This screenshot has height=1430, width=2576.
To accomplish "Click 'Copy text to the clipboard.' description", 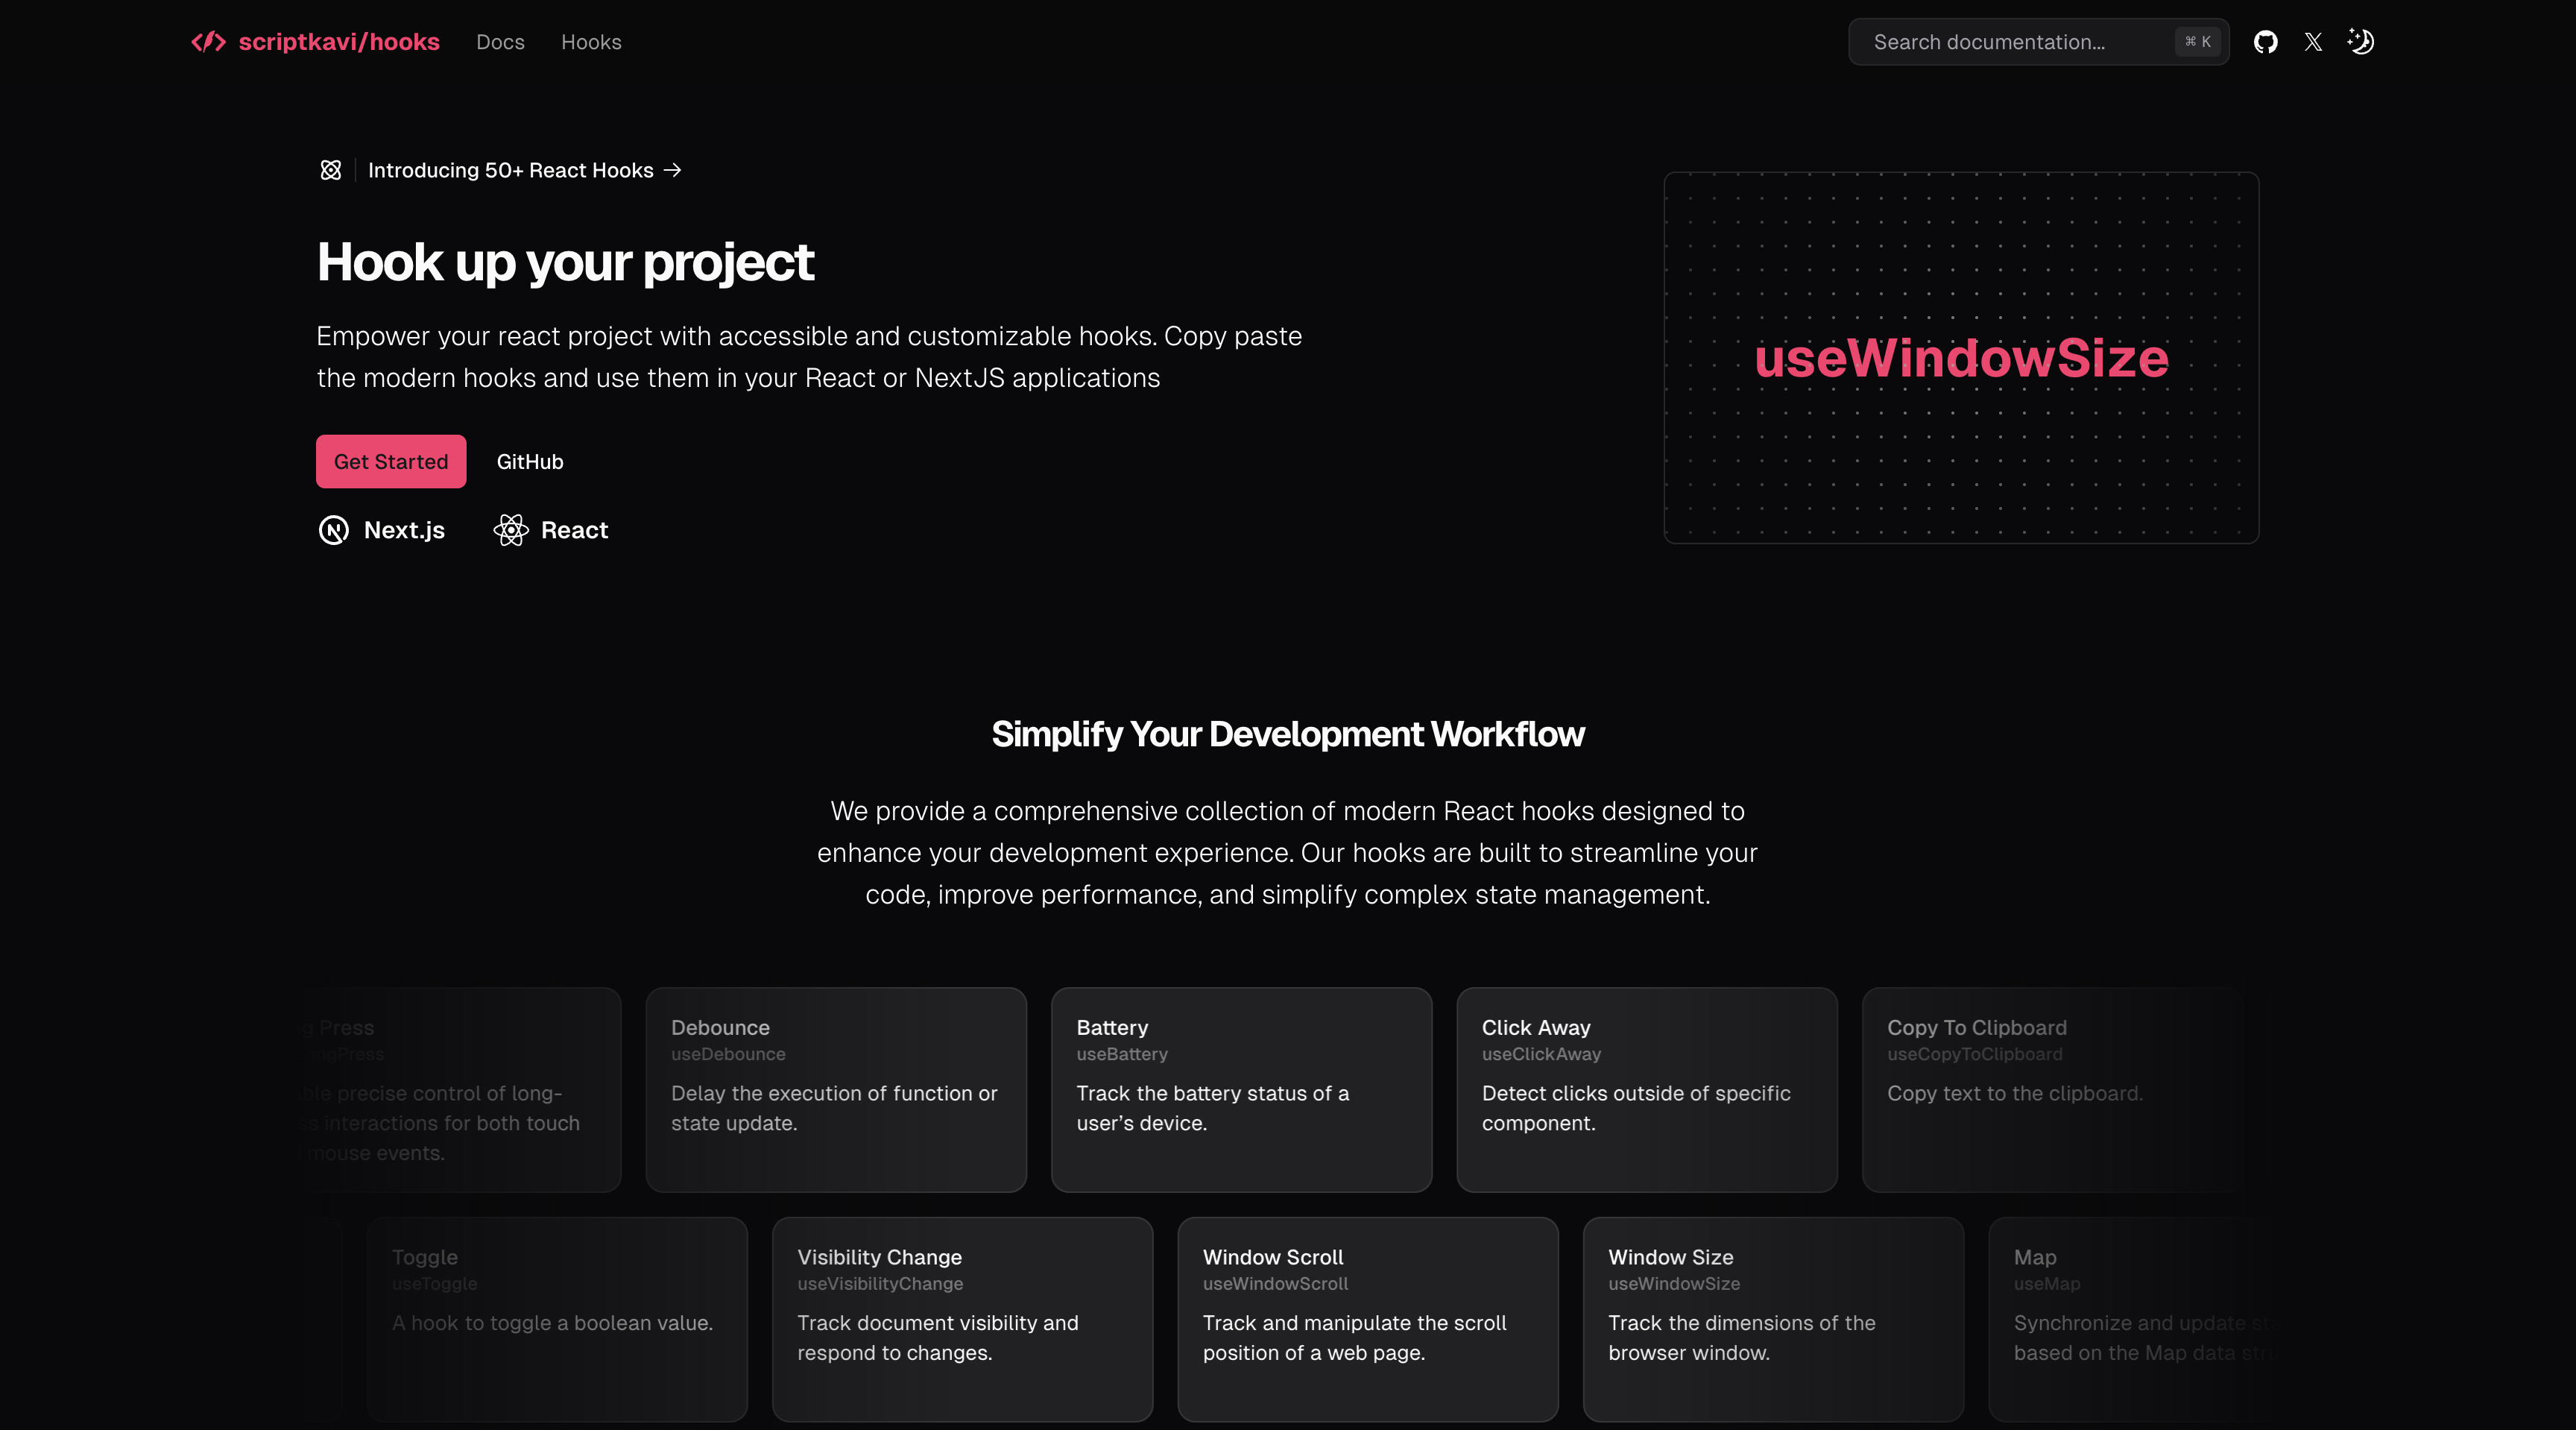I will [x=2015, y=1093].
